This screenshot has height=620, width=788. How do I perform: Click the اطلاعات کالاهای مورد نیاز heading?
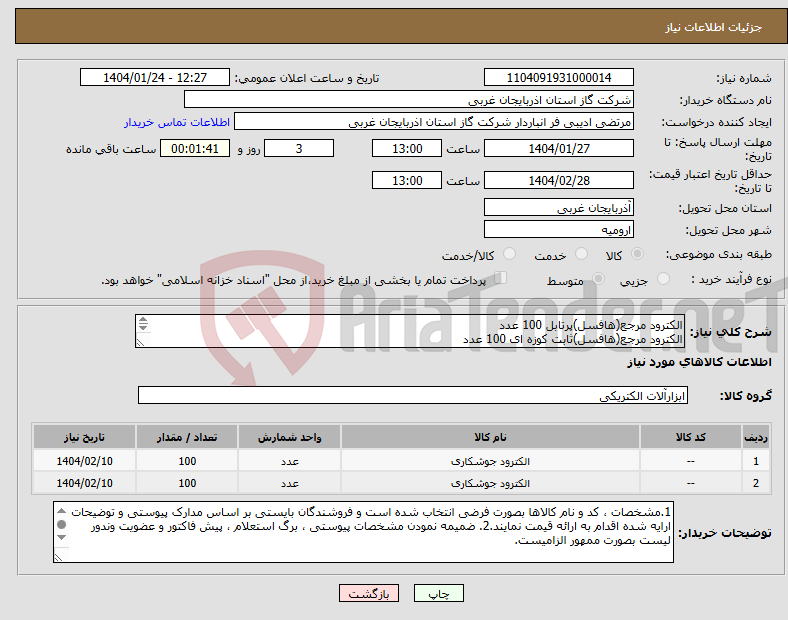(x=699, y=362)
